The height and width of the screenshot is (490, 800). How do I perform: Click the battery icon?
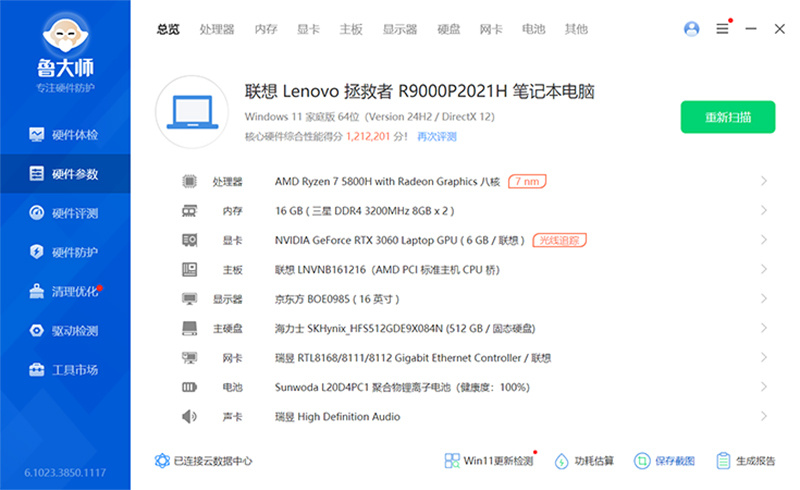pos(189,387)
